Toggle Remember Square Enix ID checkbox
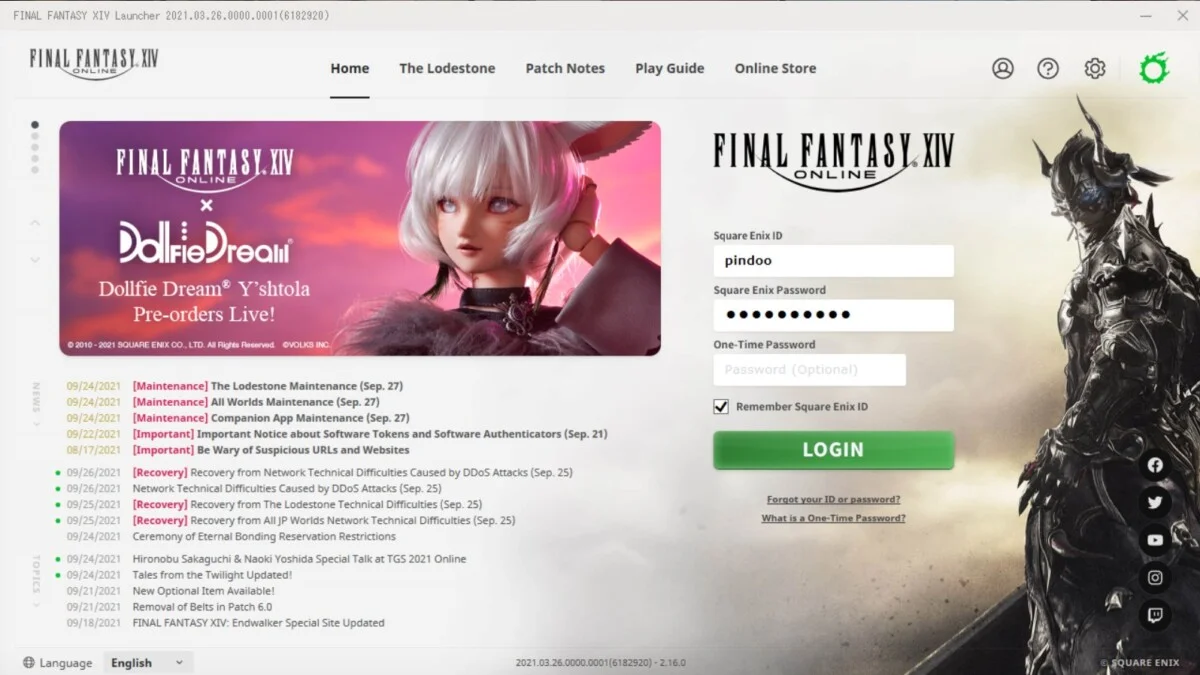1200x675 pixels. 721,406
